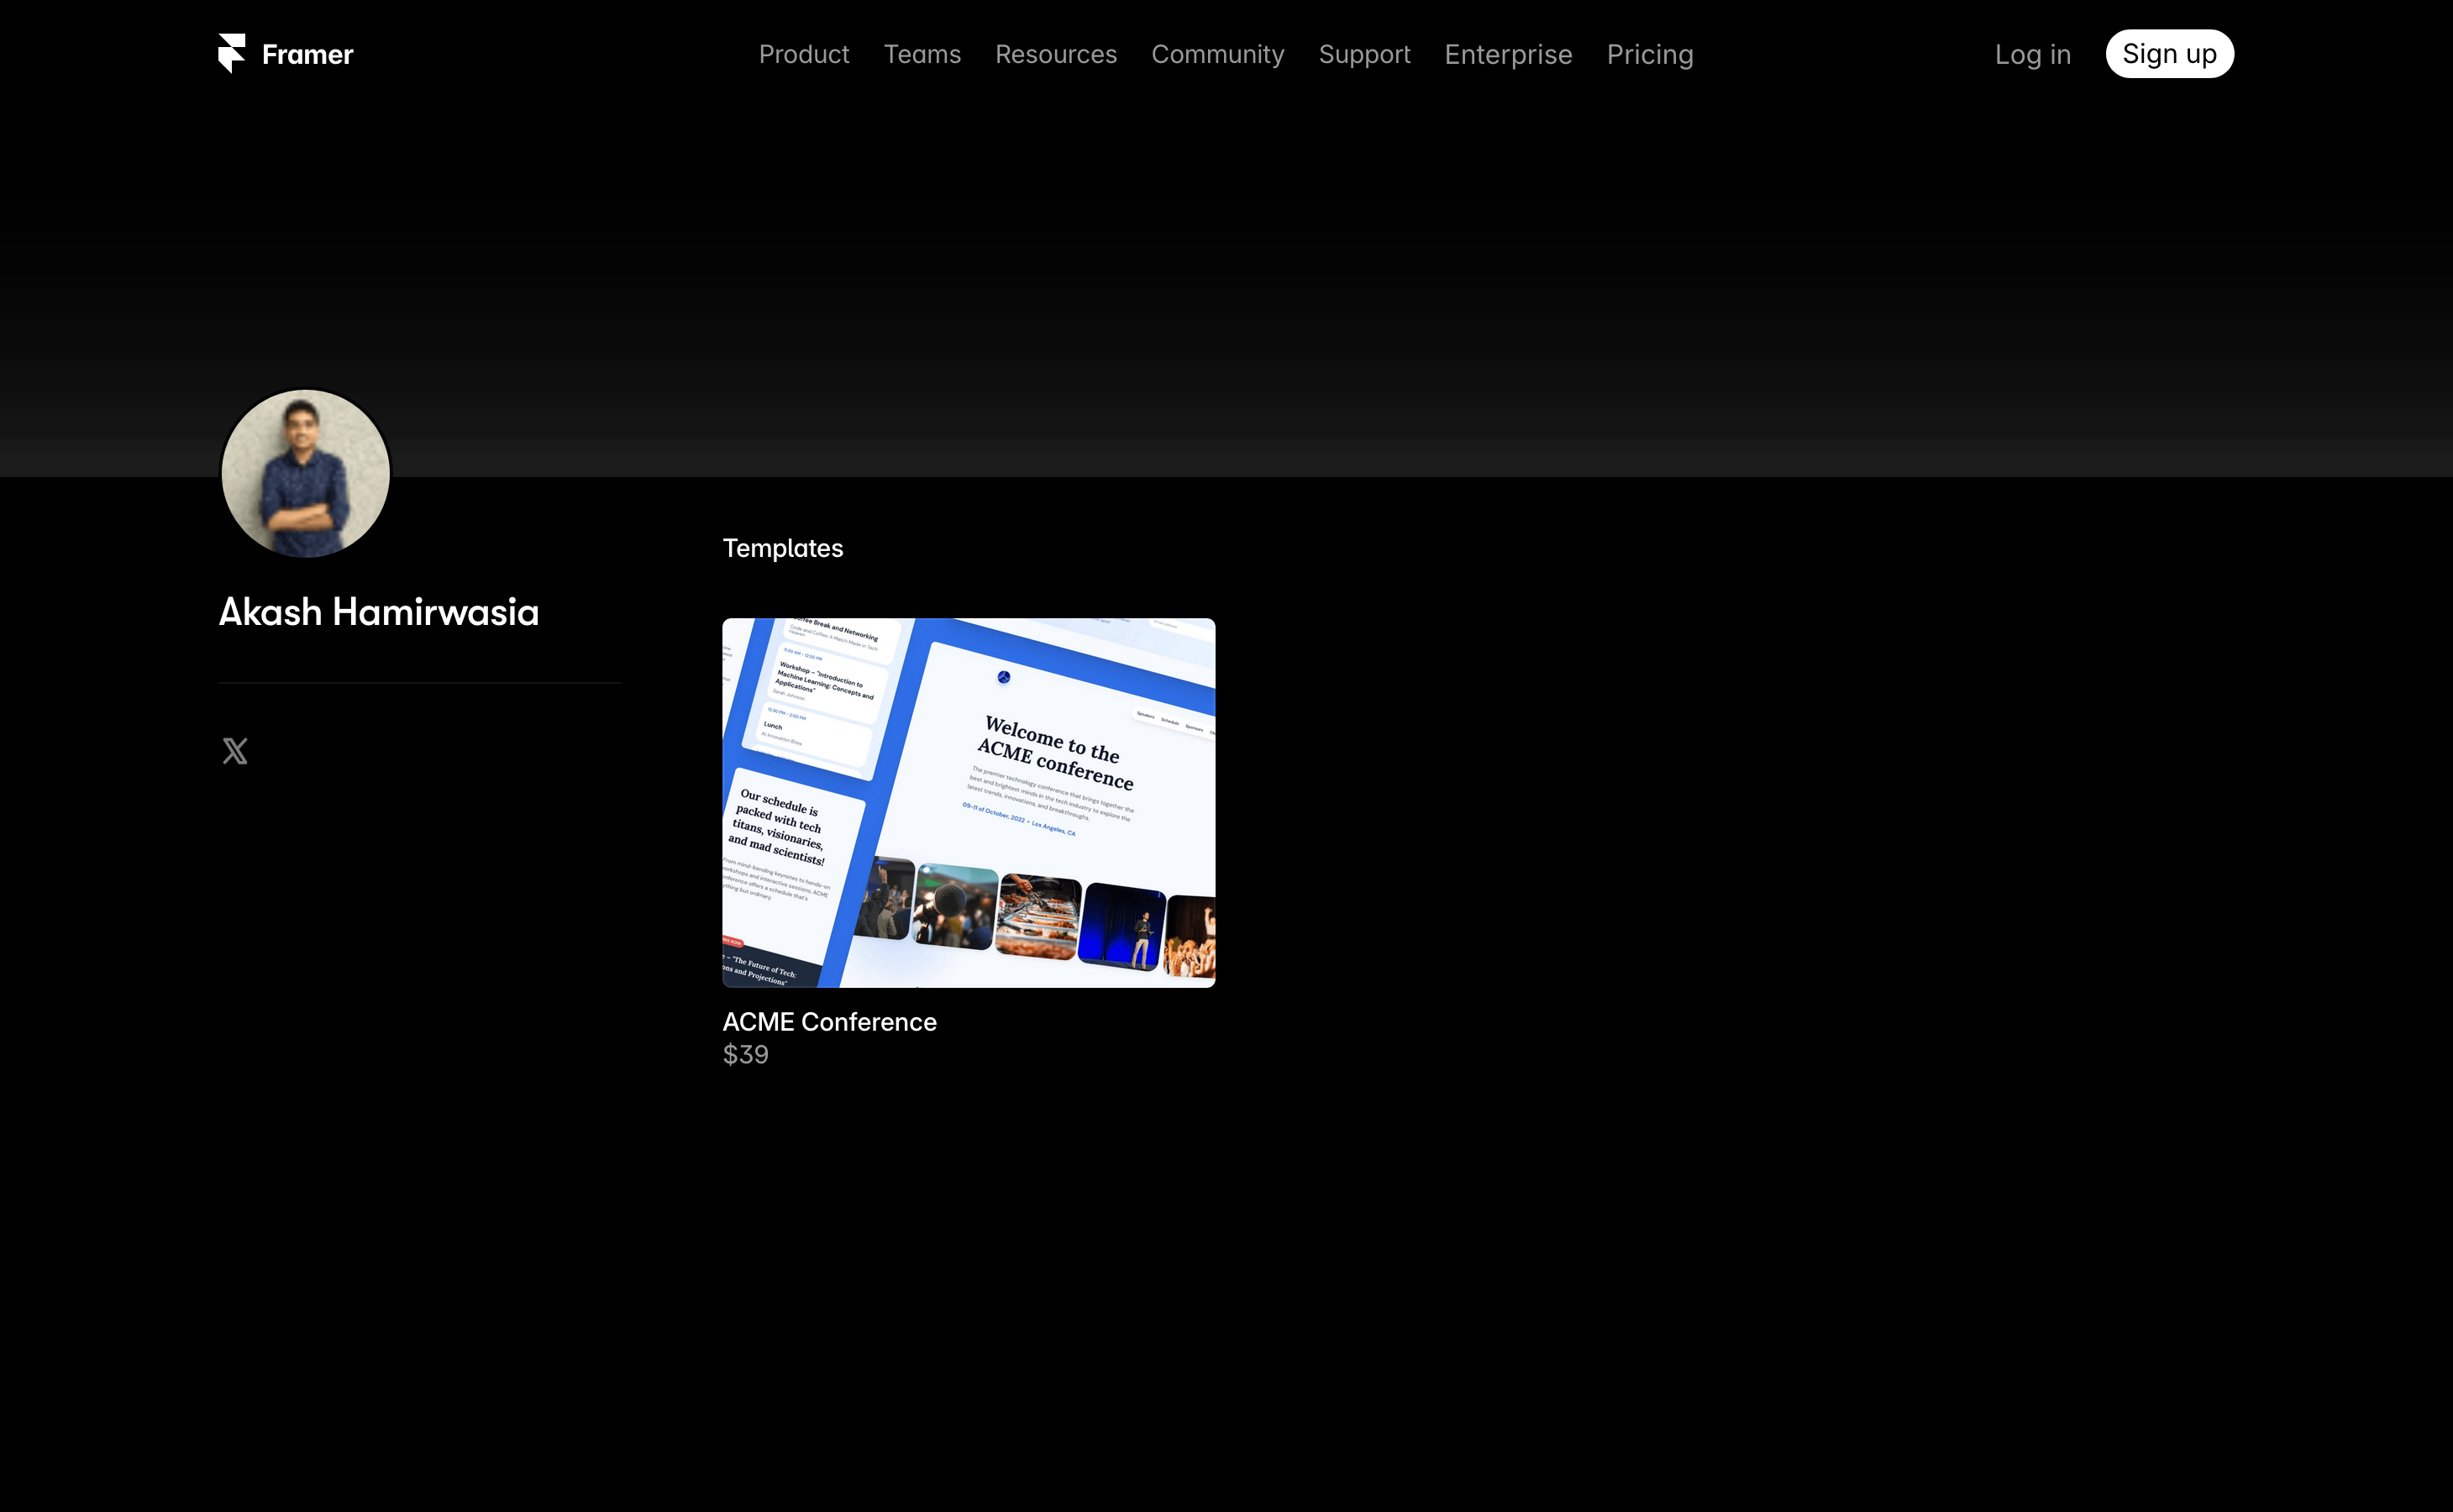
Task: Click the Framer logo icon
Action: click(232, 54)
